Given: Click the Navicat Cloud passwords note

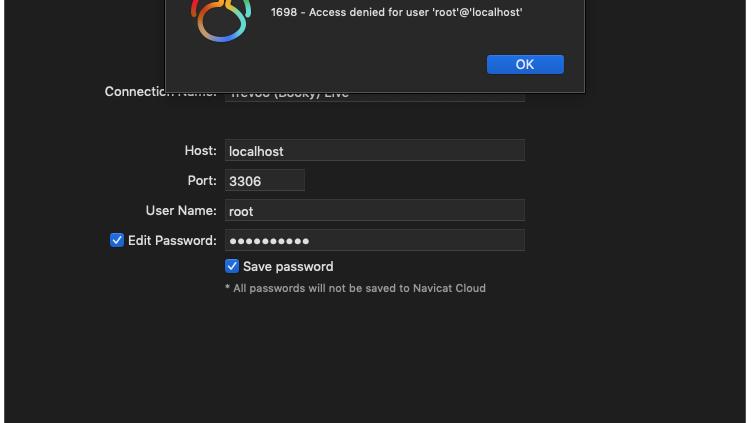Looking at the screenshot, I should pyautogui.click(x=355, y=288).
